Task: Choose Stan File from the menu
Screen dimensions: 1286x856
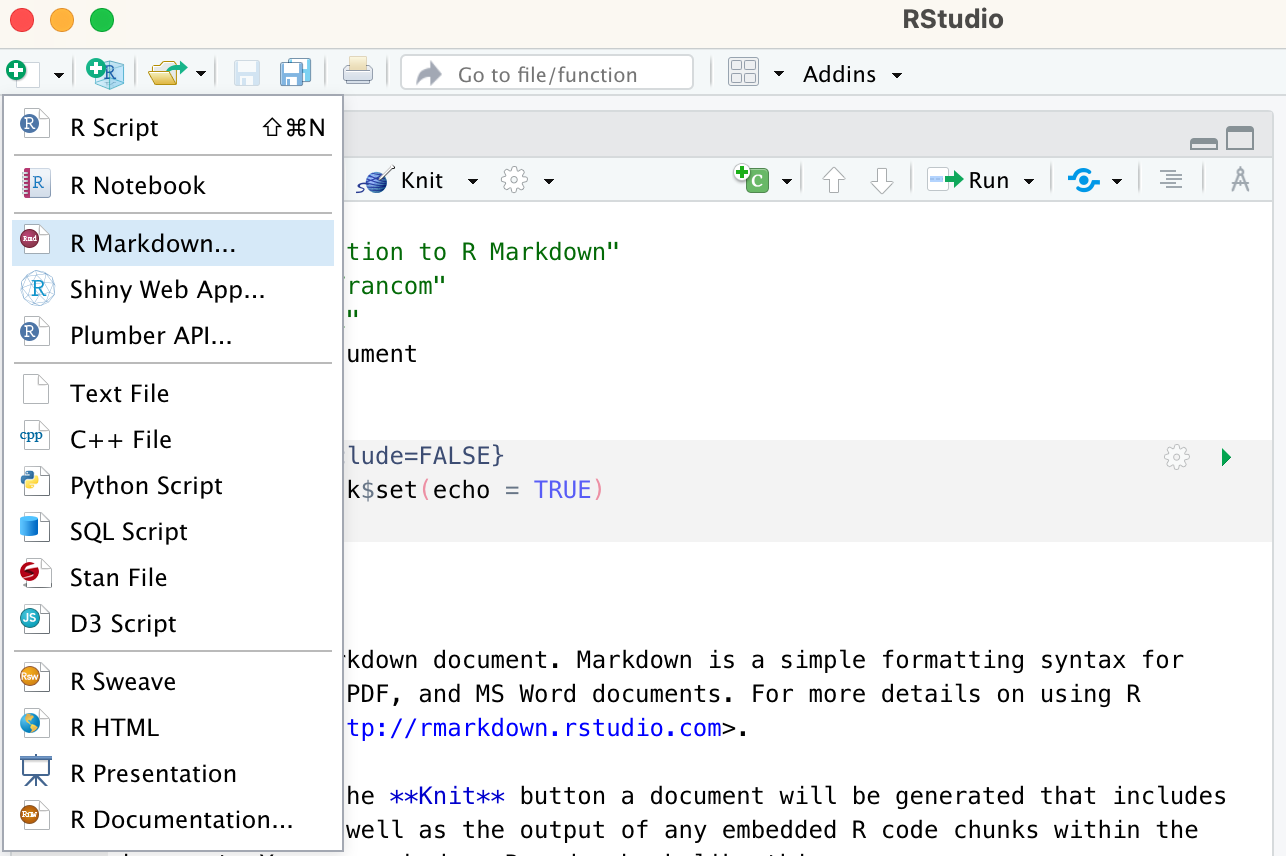Action: click(173, 577)
